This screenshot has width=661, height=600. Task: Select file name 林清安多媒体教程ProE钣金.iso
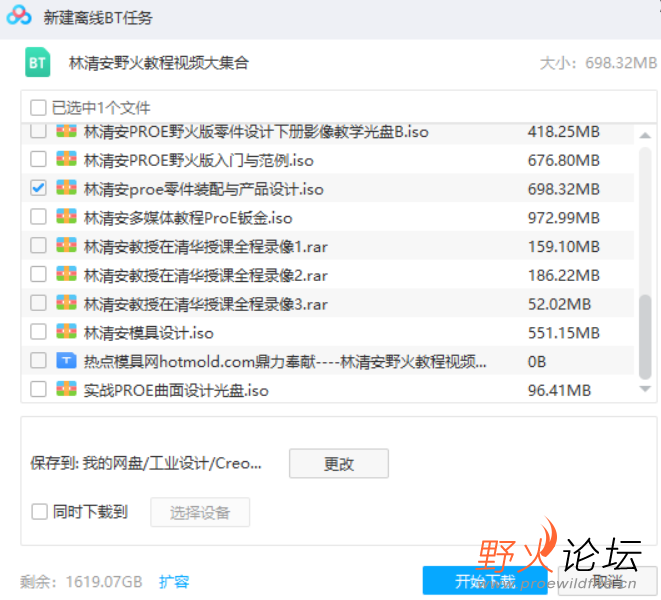pyautogui.click(x=188, y=218)
